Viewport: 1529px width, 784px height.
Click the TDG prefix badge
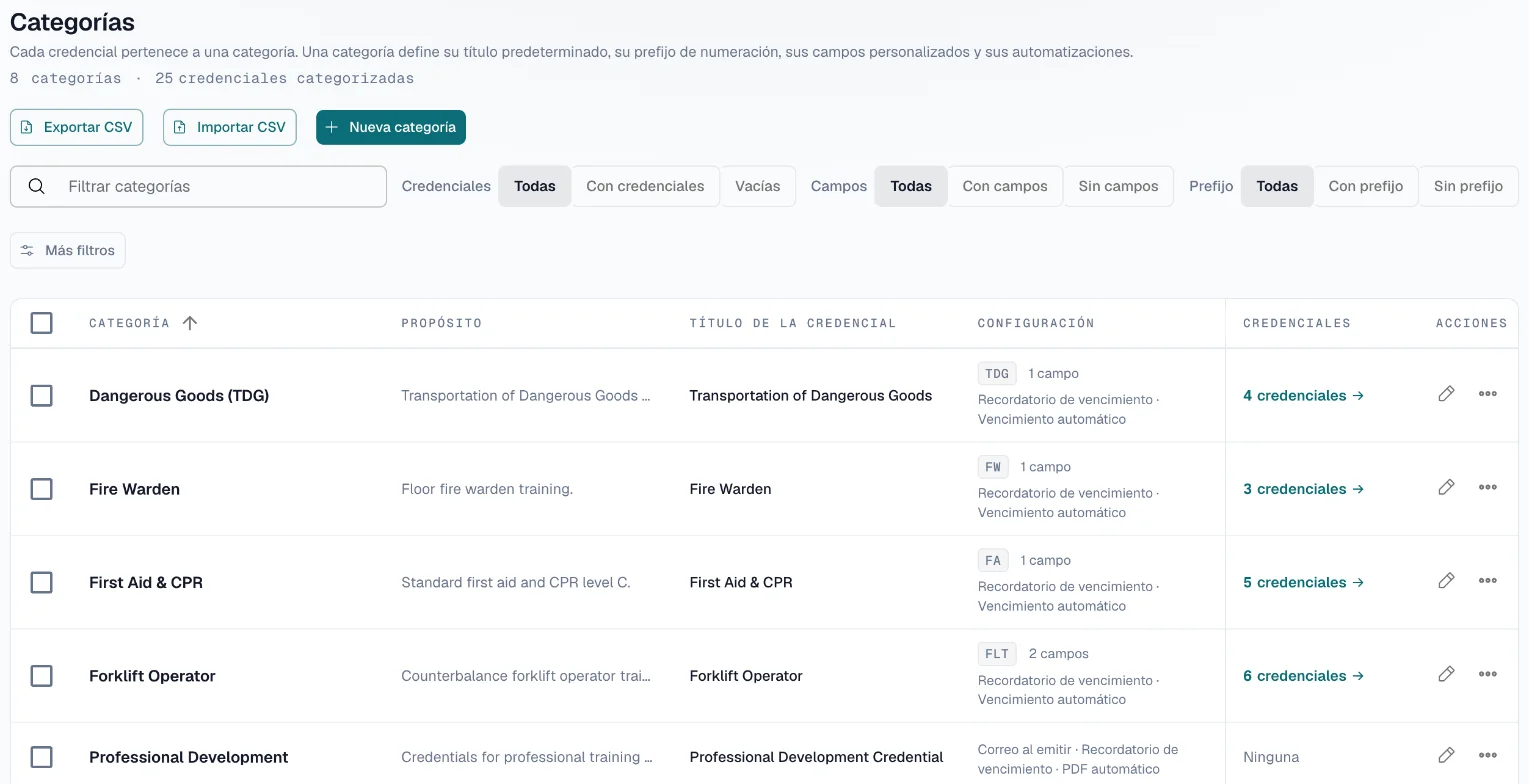coord(997,373)
